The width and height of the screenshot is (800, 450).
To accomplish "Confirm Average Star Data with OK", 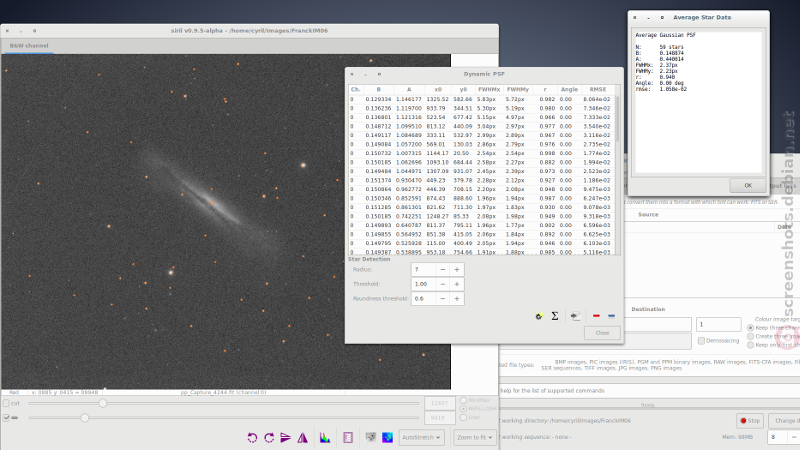I will point(747,186).
